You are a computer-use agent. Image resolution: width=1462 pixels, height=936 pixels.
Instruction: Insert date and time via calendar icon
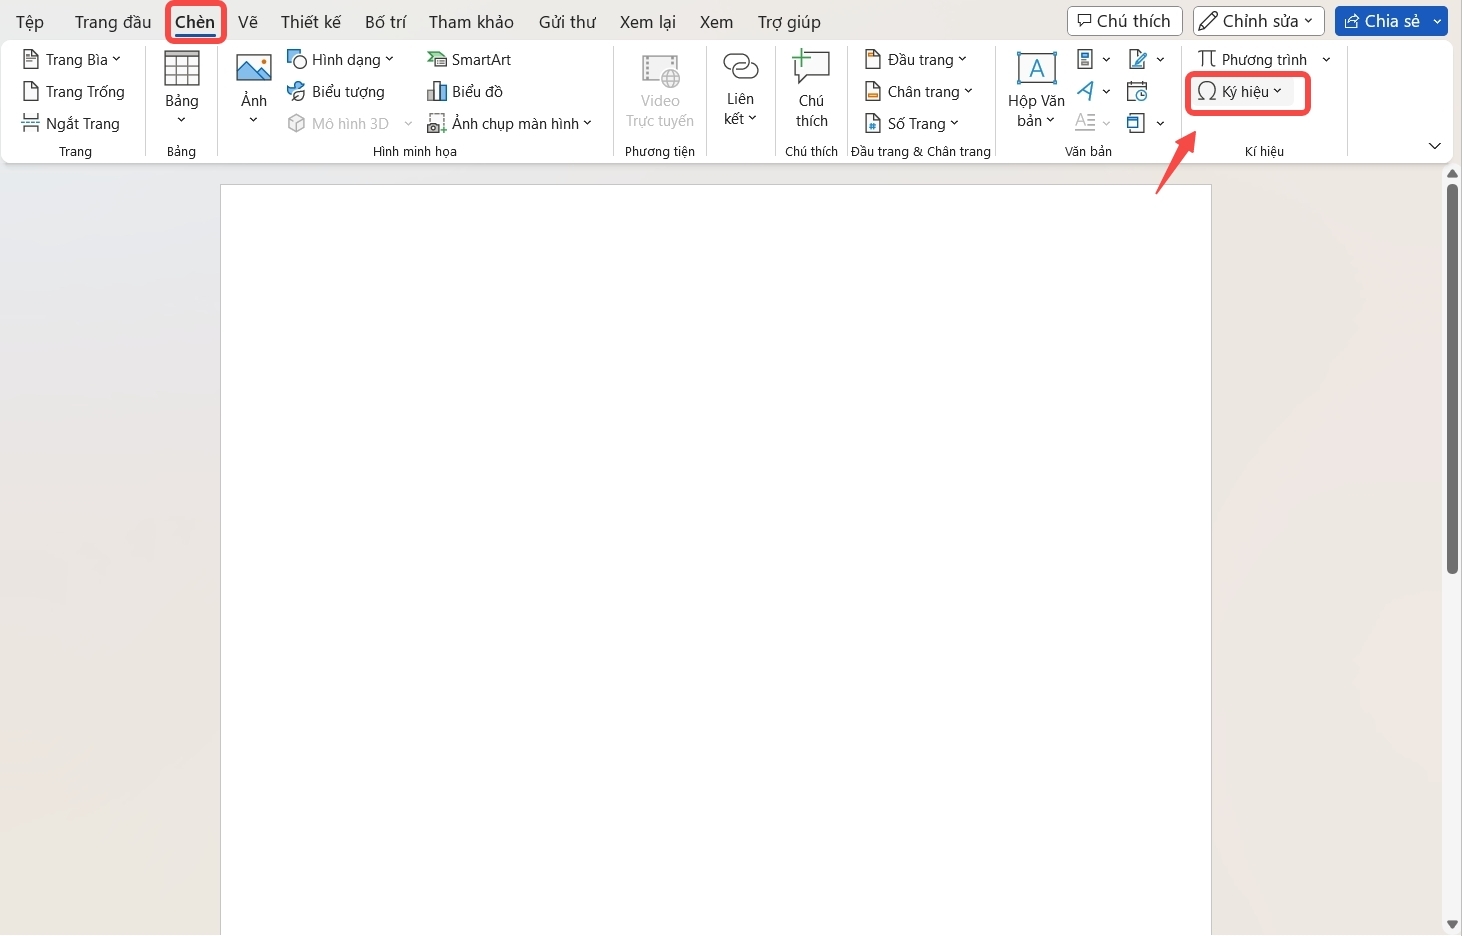click(x=1137, y=92)
